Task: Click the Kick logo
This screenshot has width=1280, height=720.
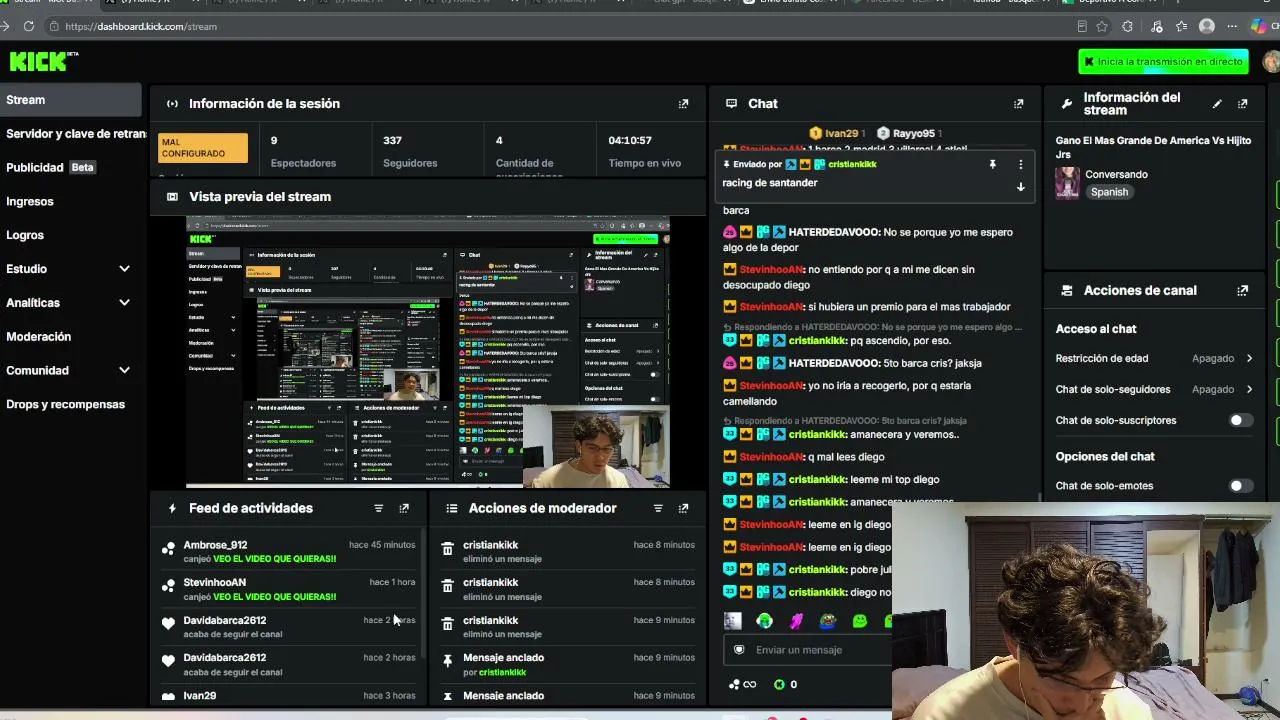Action: pos(42,62)
